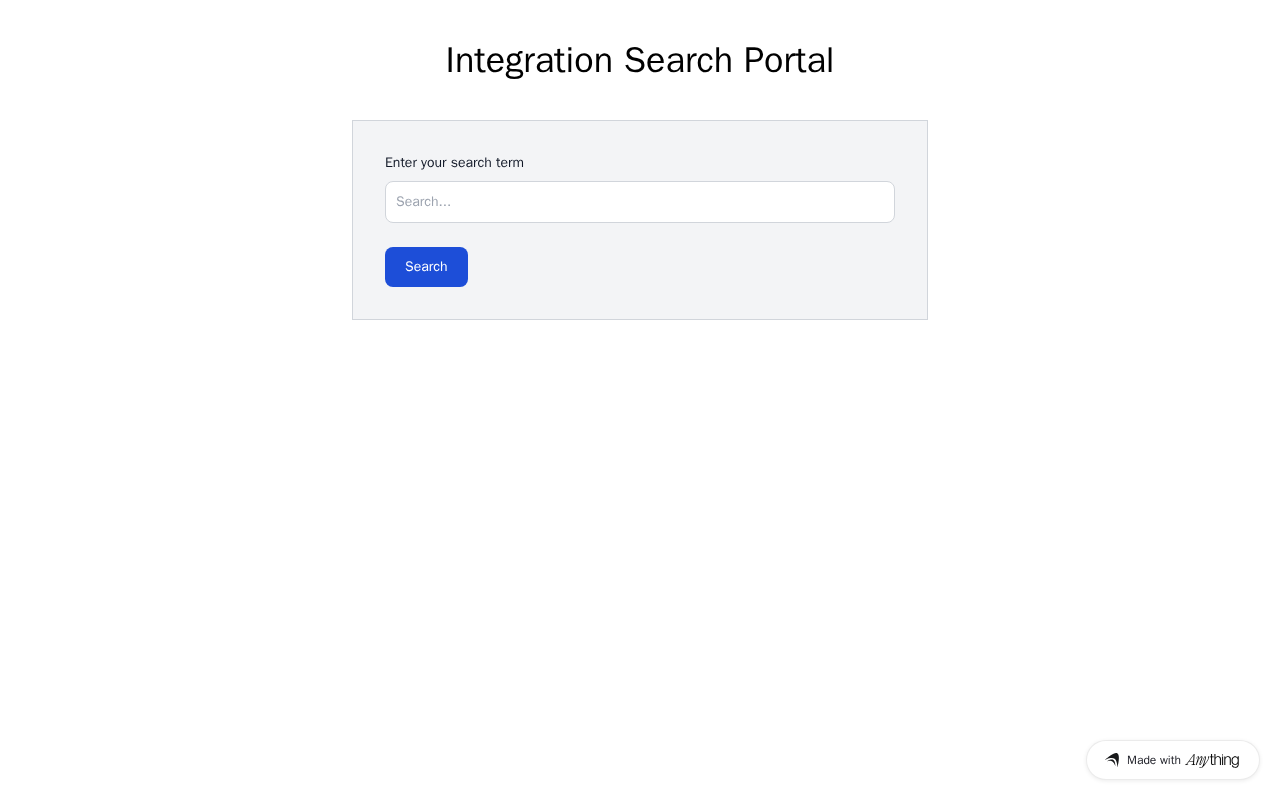Click the white "Search" text on the button
This screenshot has height=800, width=1280.
pyautogui.click(x=426, y=267)
